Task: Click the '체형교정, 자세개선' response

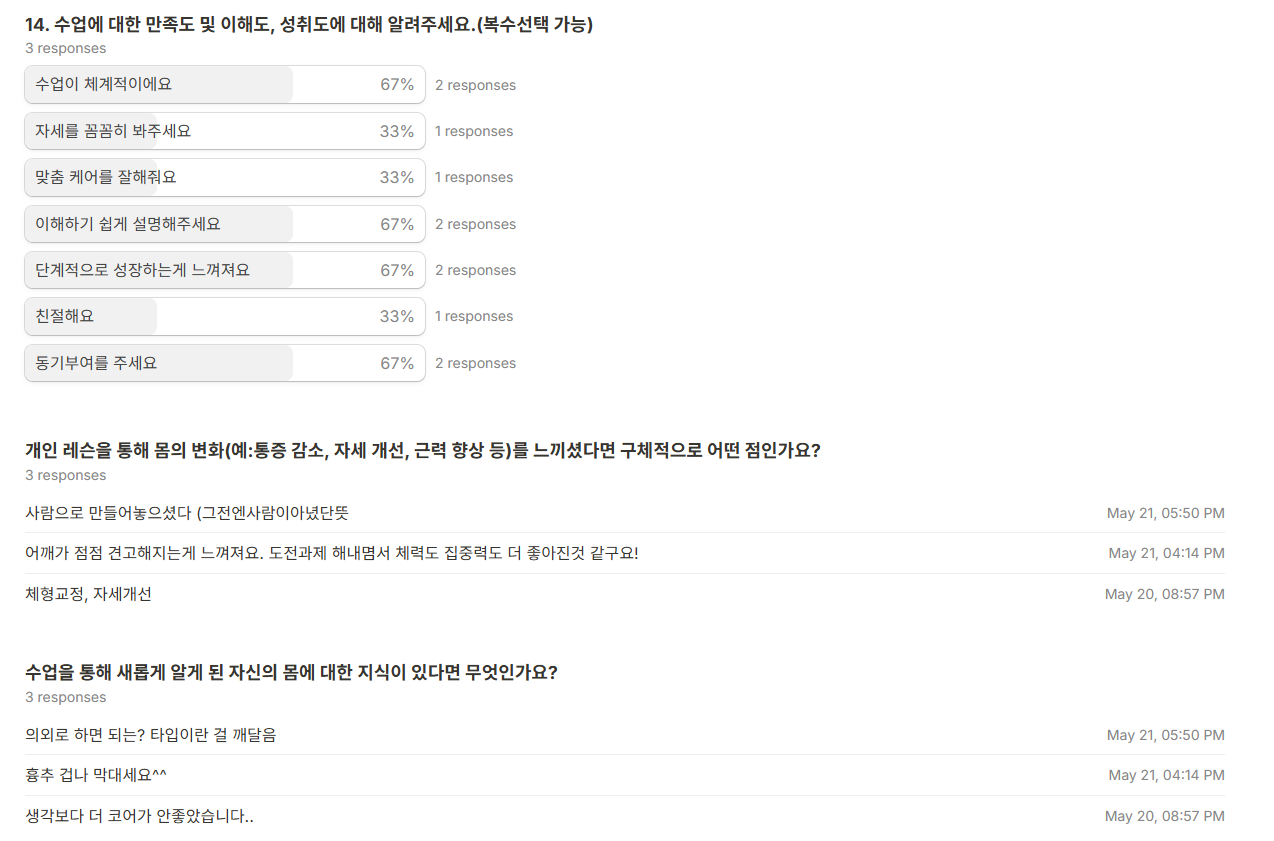Action: click(88, 594)
